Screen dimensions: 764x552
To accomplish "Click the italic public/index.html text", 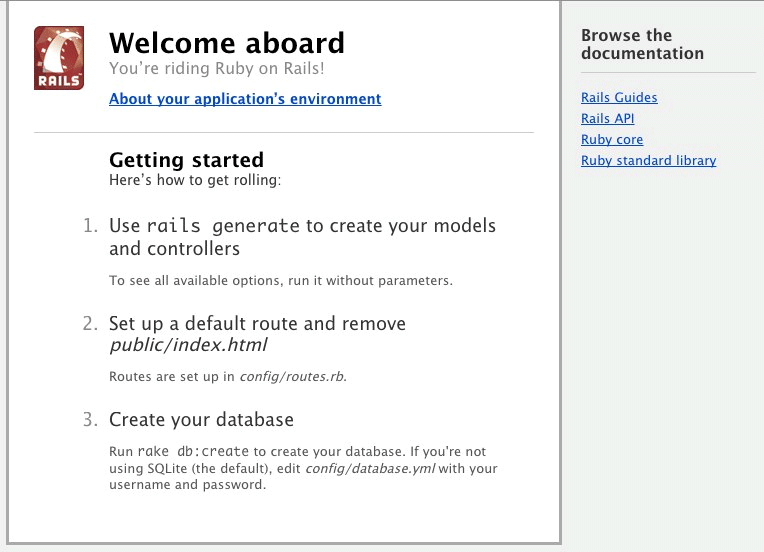I will [x=188, y=345].
